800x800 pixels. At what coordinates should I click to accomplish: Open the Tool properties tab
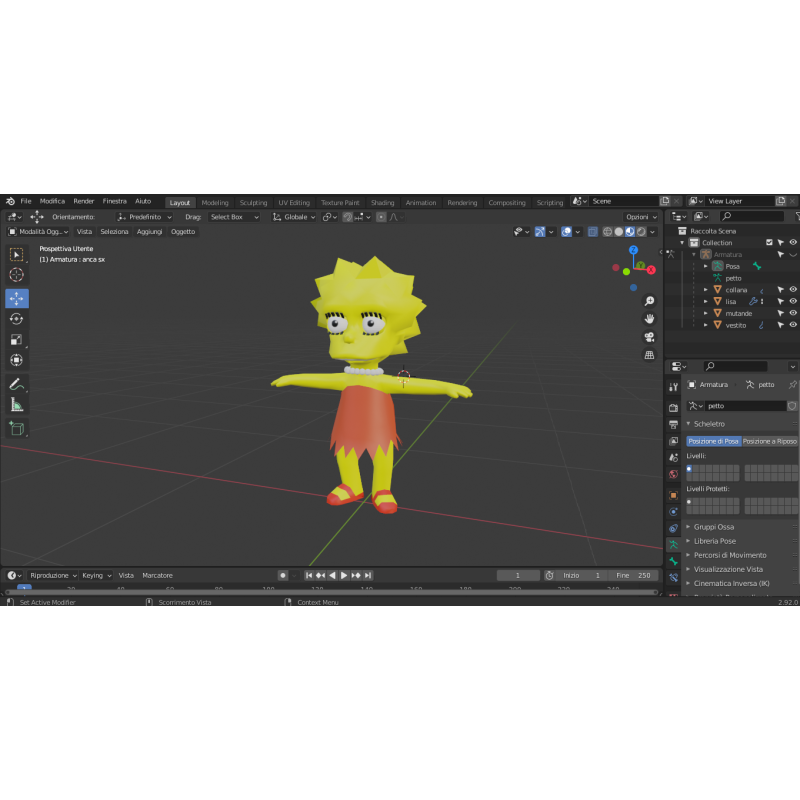[x=673, y=387]
